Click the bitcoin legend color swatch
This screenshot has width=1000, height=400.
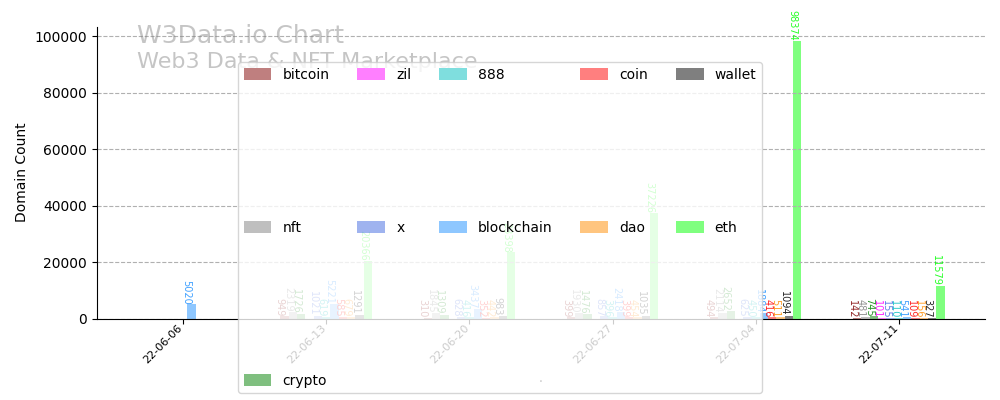(x=257, y=74)
